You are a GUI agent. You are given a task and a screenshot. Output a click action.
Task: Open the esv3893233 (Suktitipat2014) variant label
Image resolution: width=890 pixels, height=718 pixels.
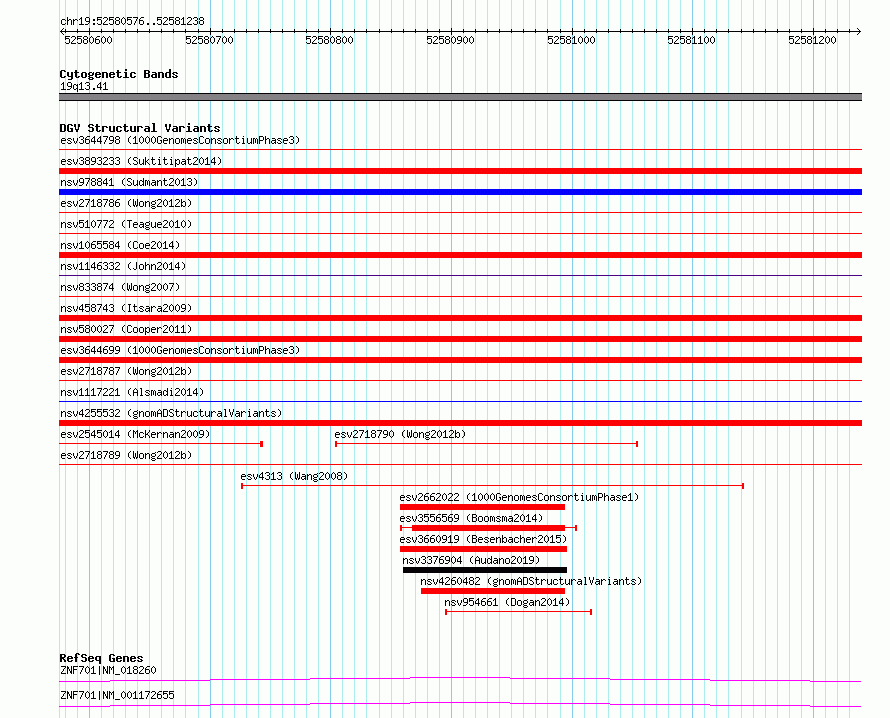pyautogui.click(x=141, y=161)
